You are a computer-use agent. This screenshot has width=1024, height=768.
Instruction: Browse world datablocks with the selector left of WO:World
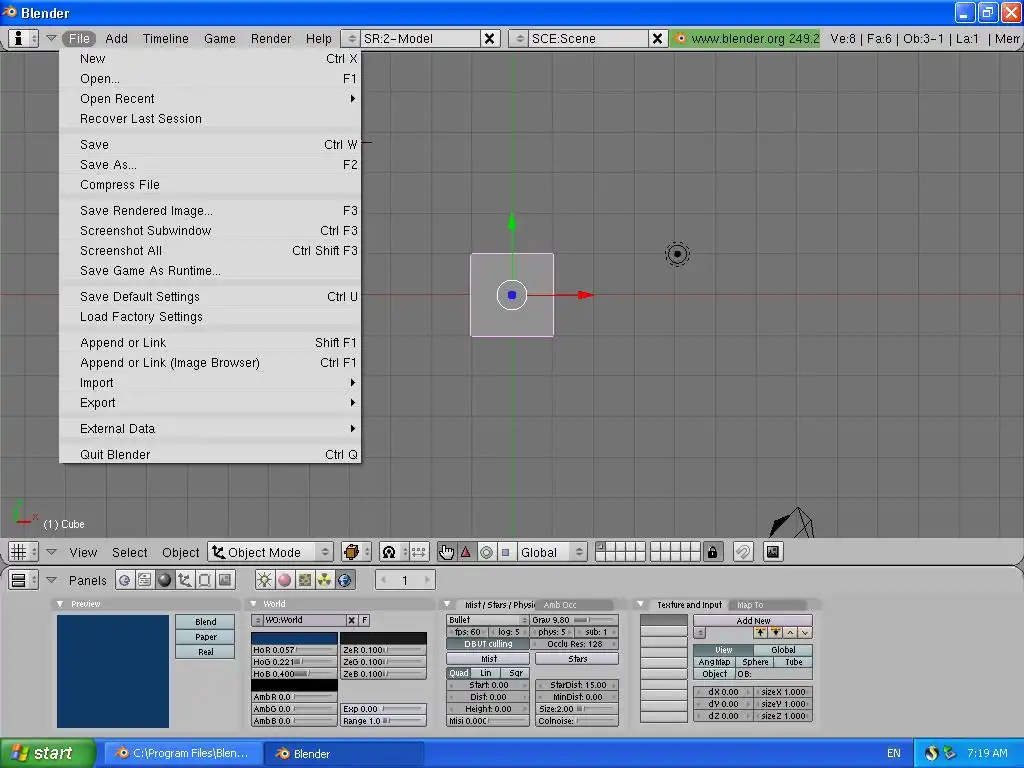pos(257,620)
